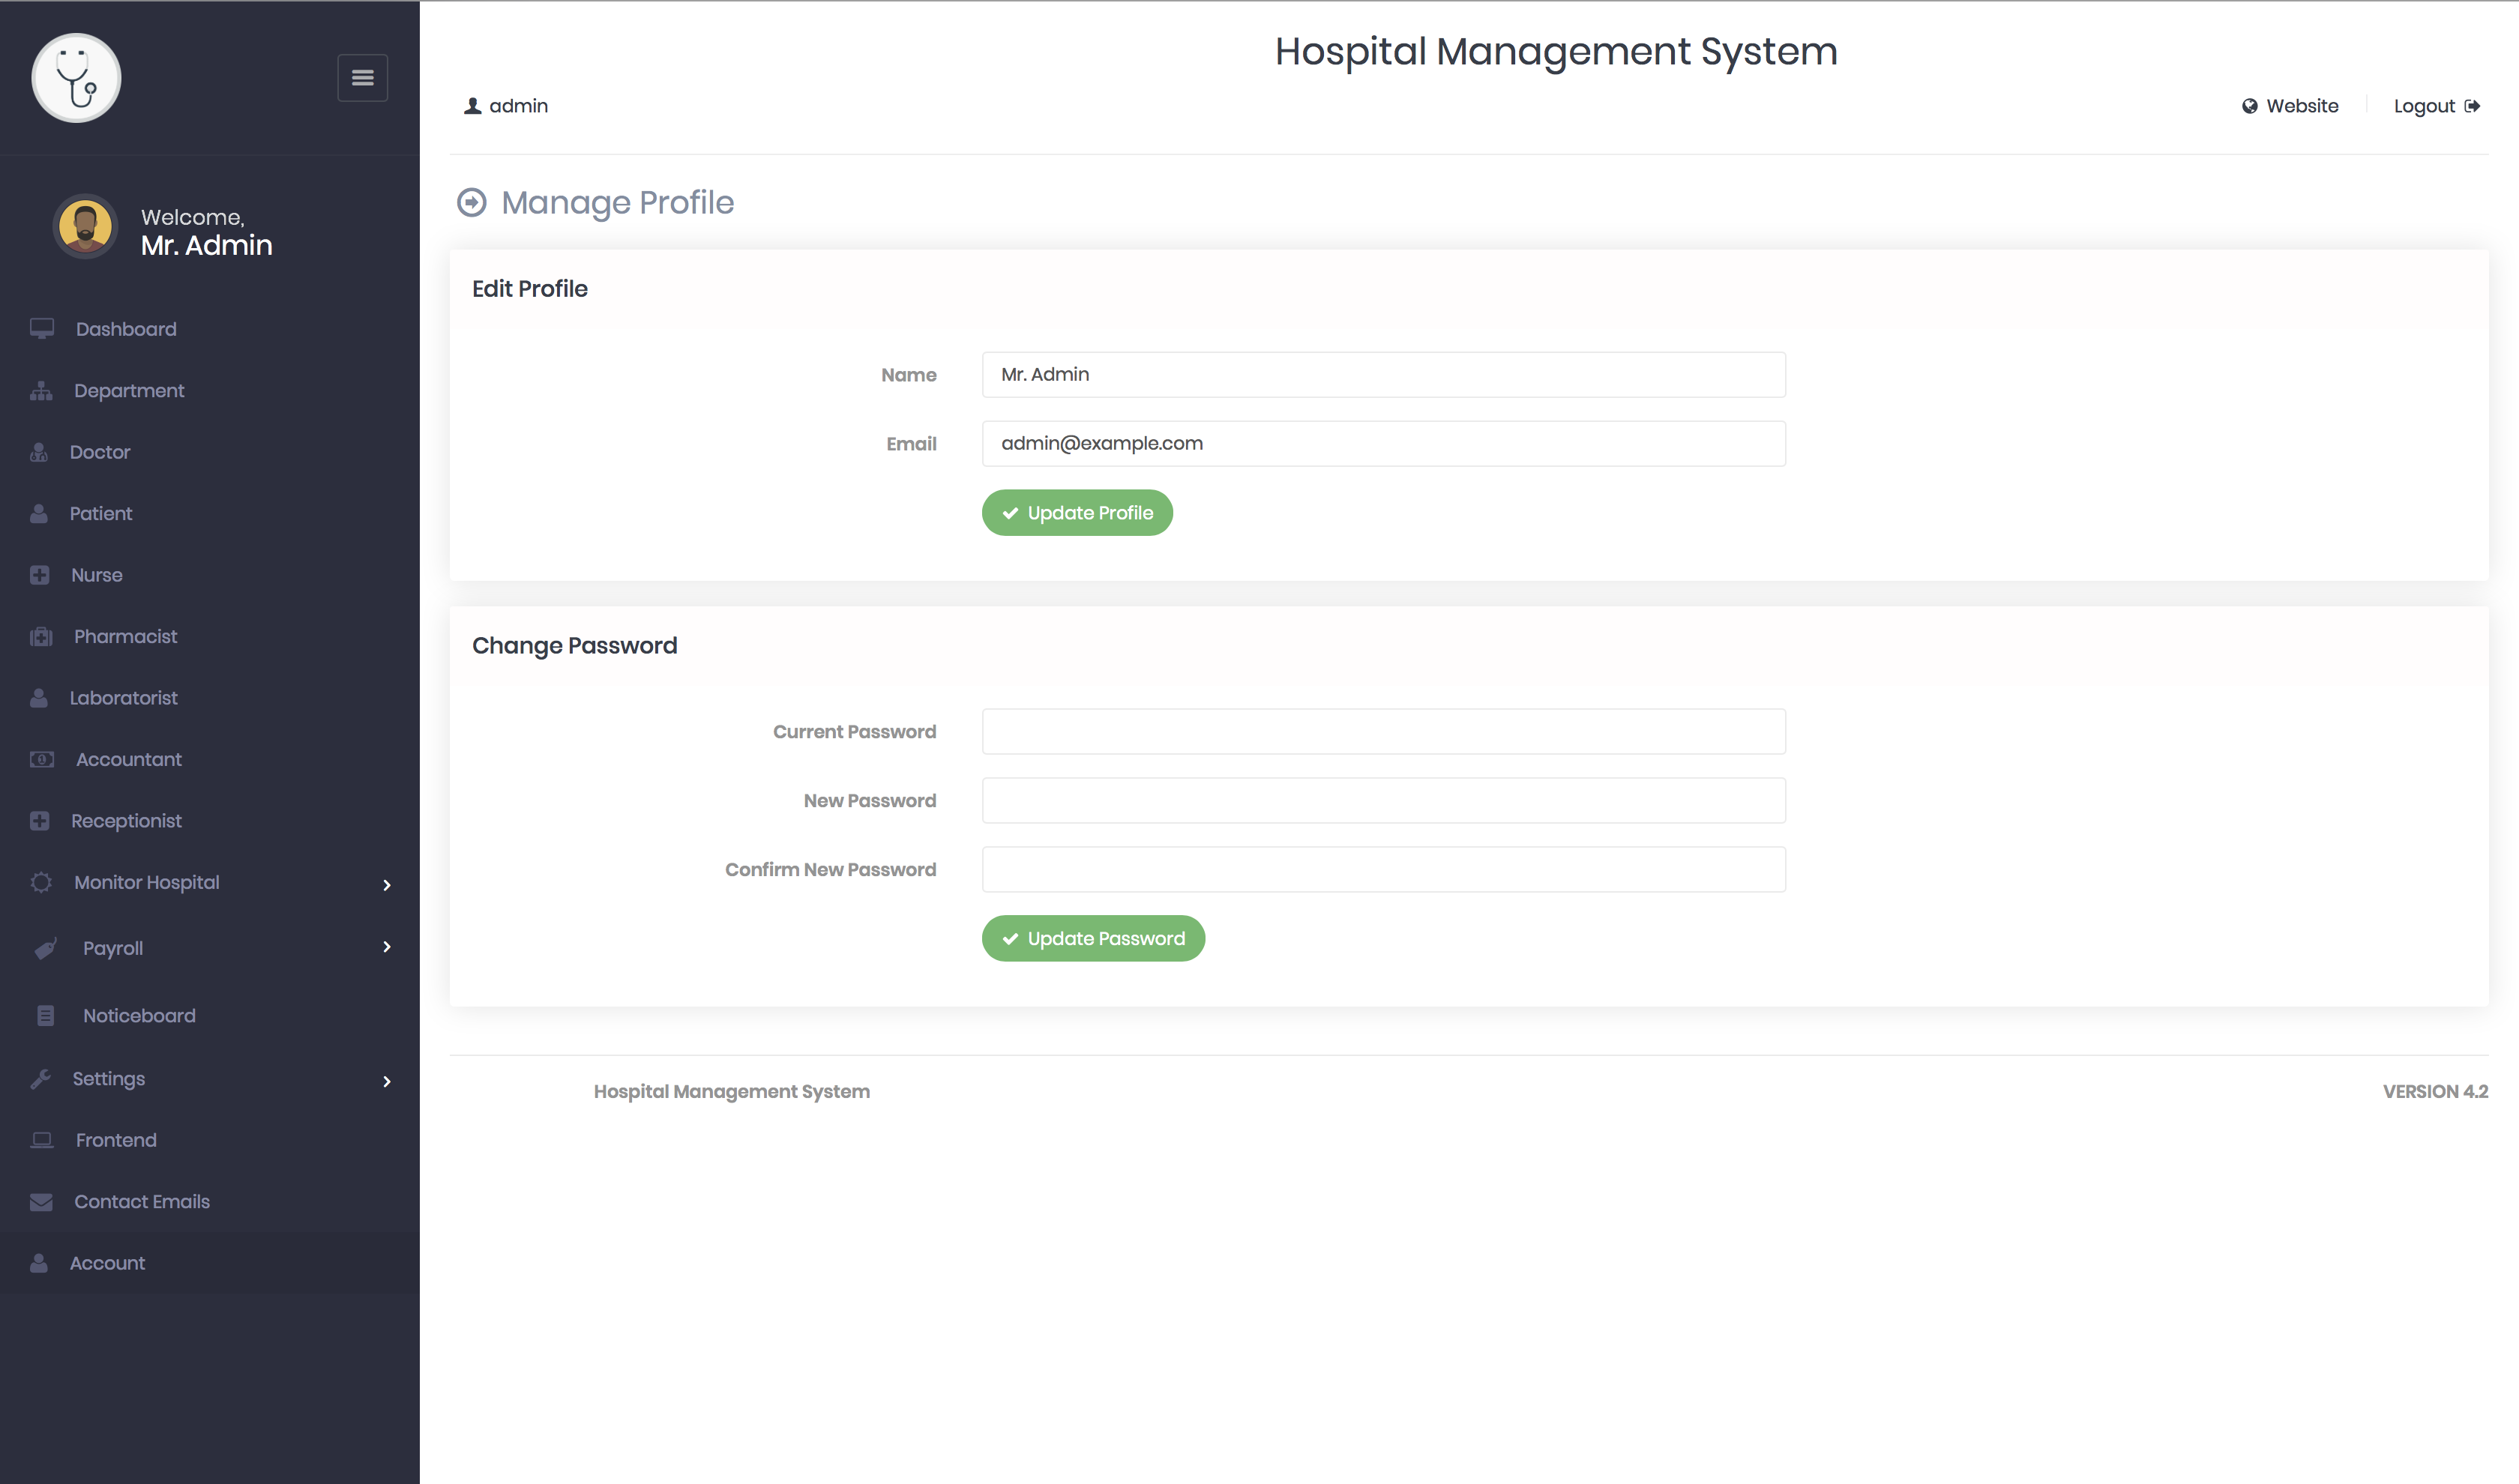This screenshot has width=2519, height=1484.
Task: Click the Noticeboard document icon
Action: [46, 1016]
